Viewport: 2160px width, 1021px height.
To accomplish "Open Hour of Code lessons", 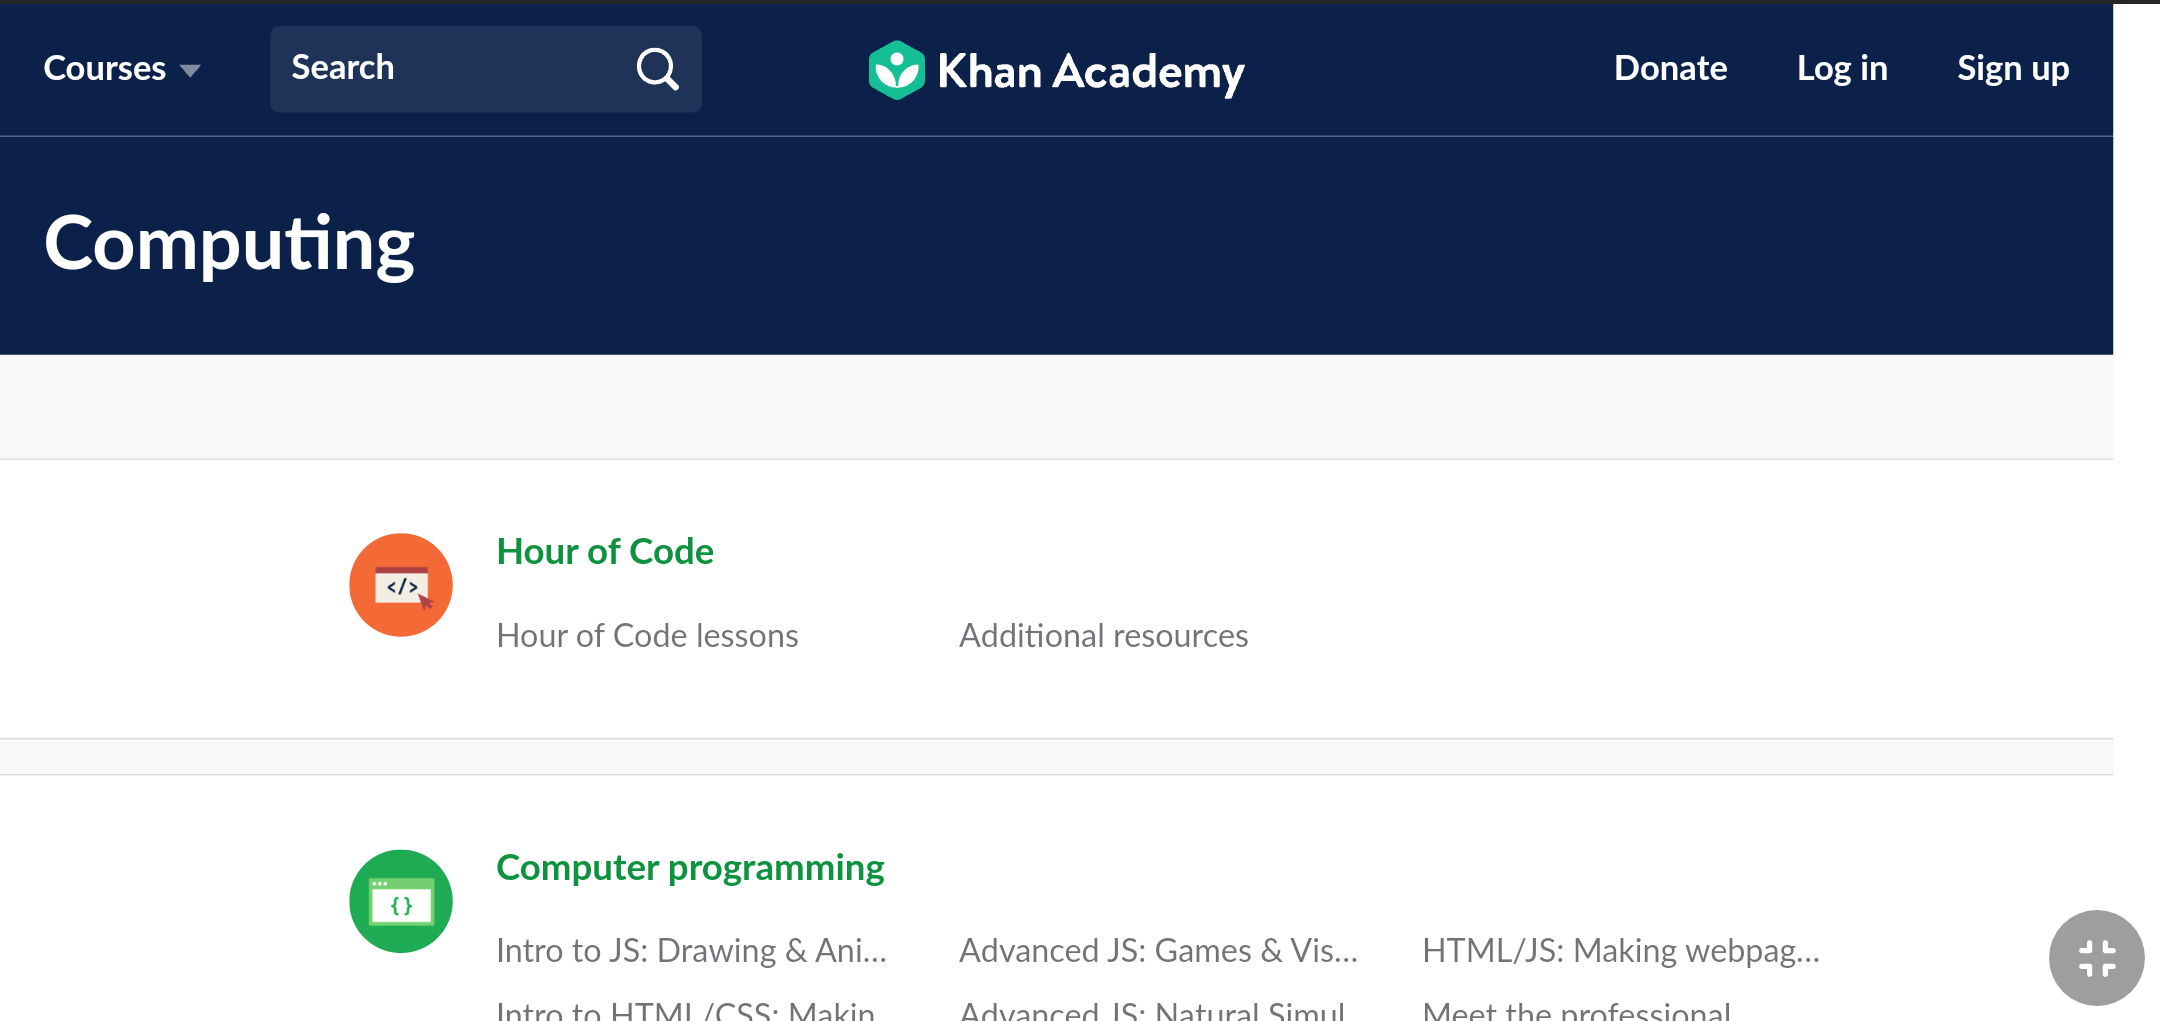I will point(647,635).
